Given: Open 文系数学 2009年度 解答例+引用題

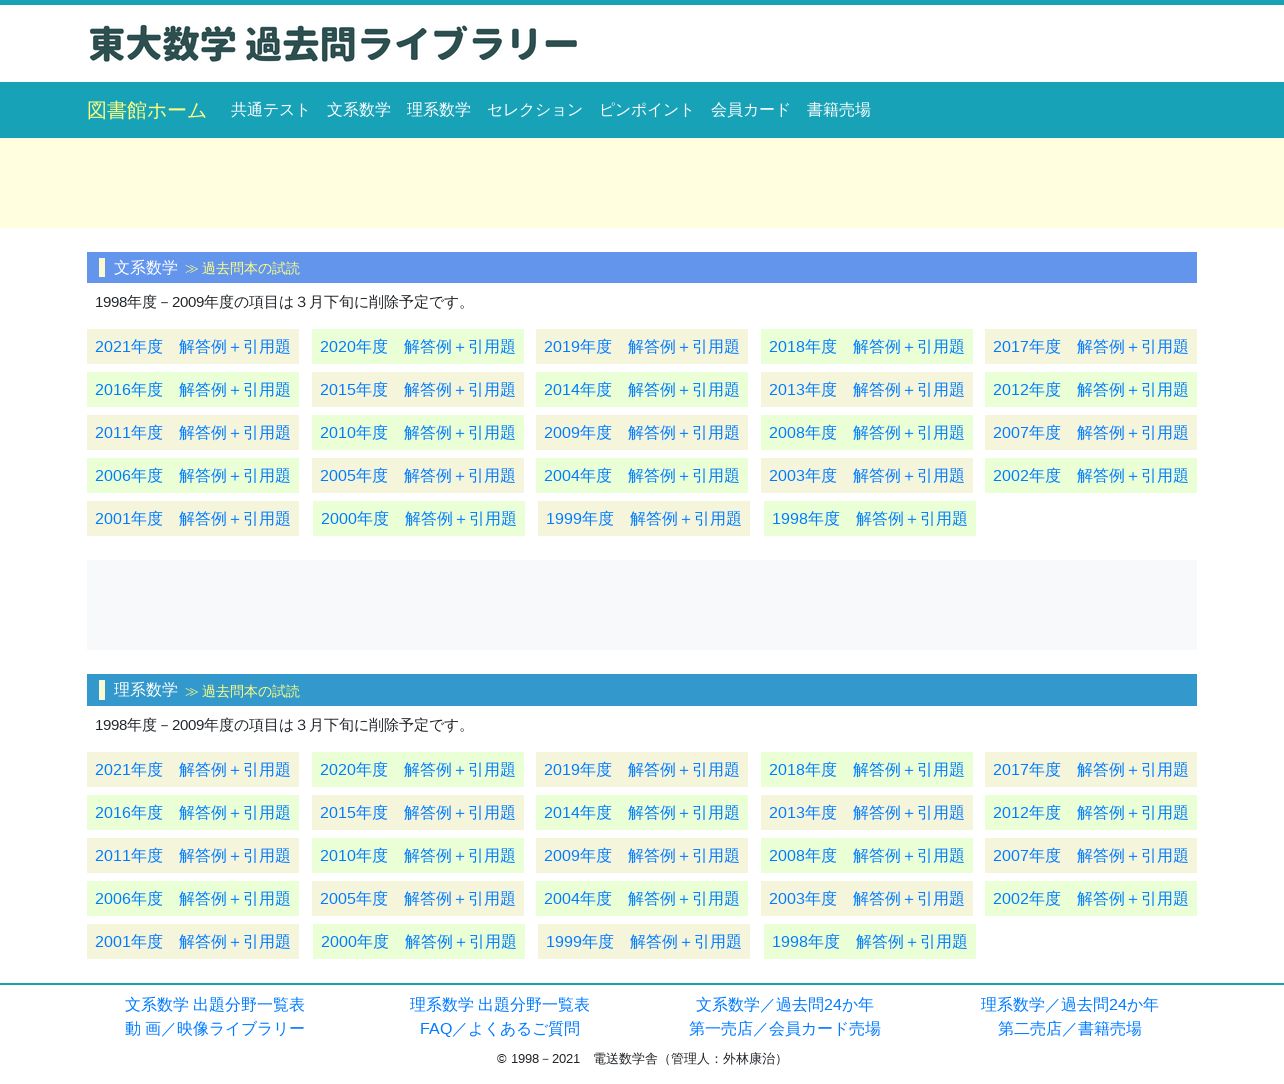Looking at the screenshot, I should 642,433.
